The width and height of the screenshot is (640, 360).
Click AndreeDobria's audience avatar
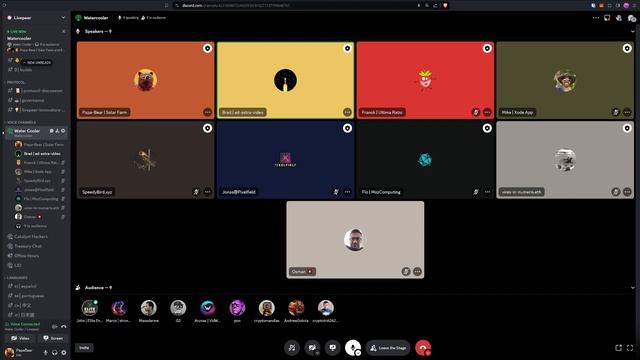point(296,308)
